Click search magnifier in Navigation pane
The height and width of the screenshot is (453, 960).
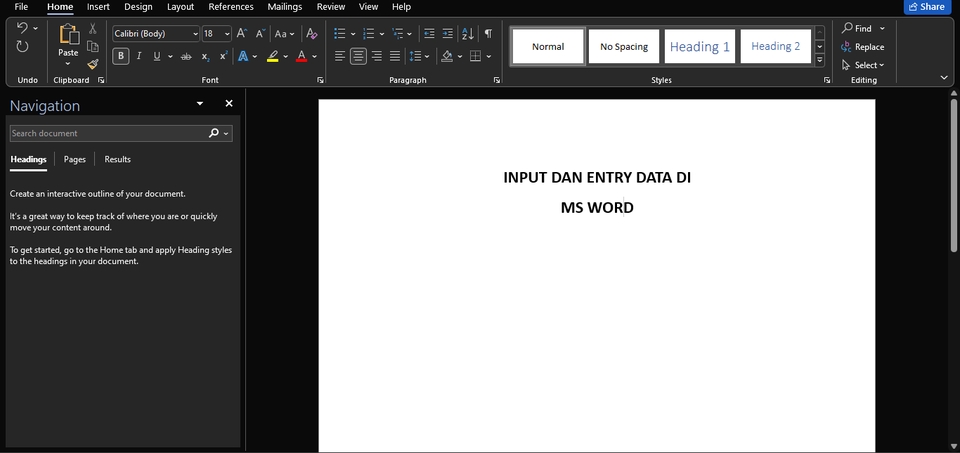[214, 133]
